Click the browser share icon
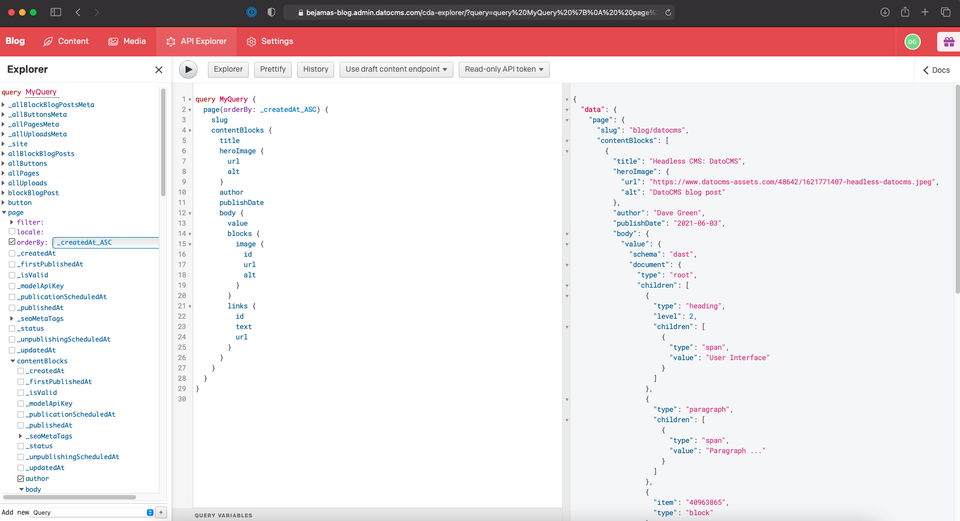Viewport: 960px width, 521px height. click(x=905, y=12)
